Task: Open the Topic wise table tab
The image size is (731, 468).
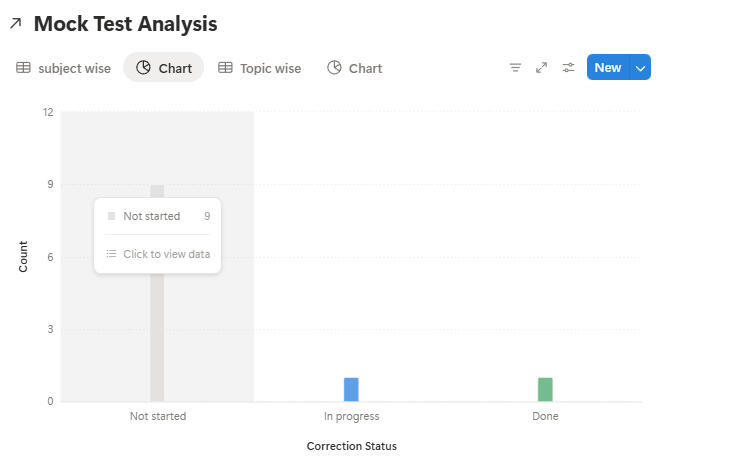Action: pyautogui.click(x=259, y=68)
